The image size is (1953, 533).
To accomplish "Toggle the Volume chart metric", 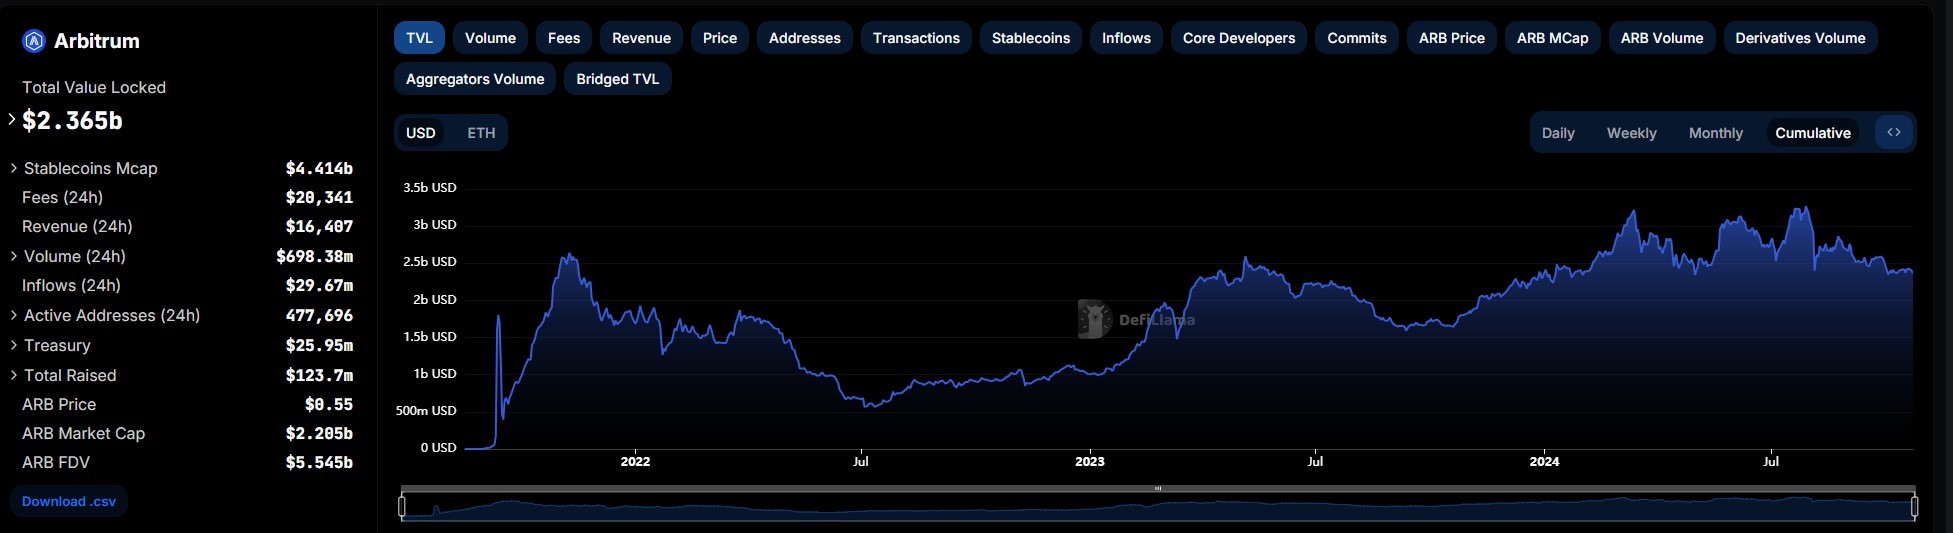I will click(x=490, y=38).
